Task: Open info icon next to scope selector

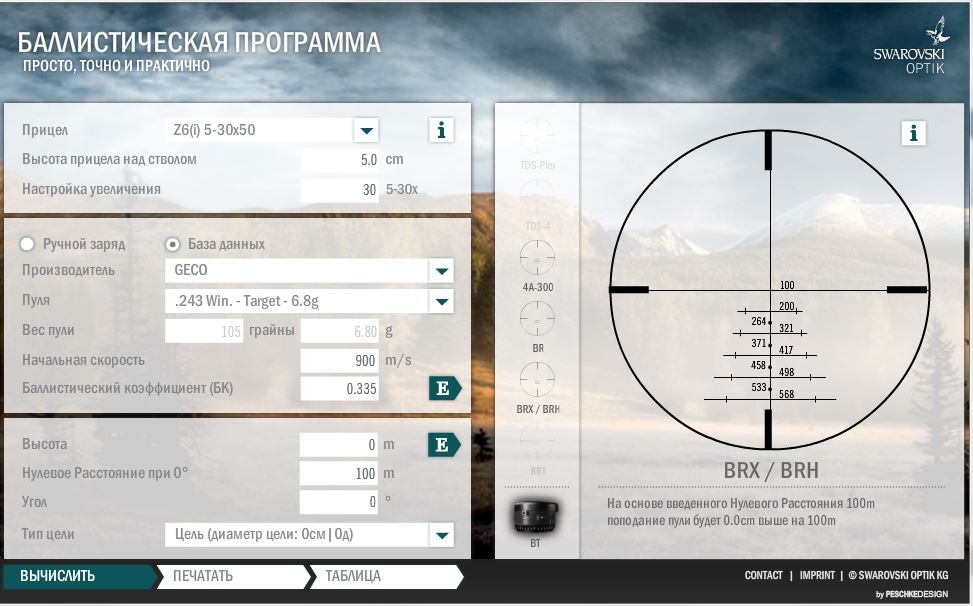Action: pos(441,130)
